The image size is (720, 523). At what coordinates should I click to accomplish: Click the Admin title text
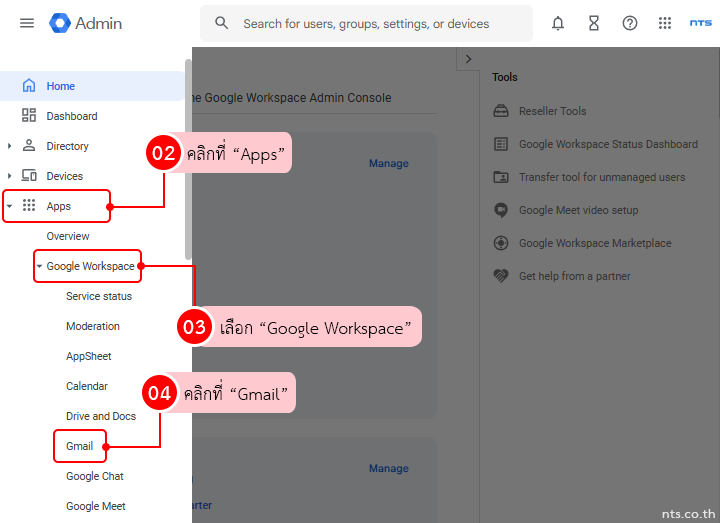pyautogui.click(x=99, y=23)
